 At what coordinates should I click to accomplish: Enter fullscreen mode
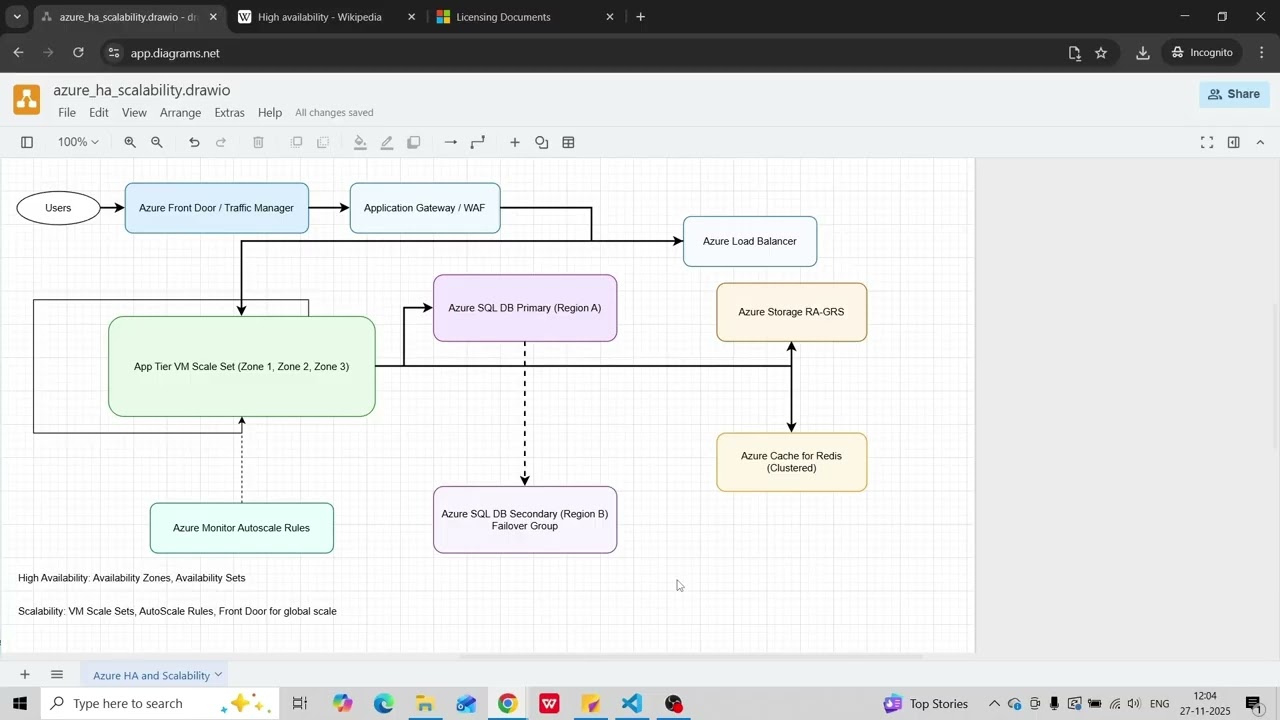(x=1207, y=143)
